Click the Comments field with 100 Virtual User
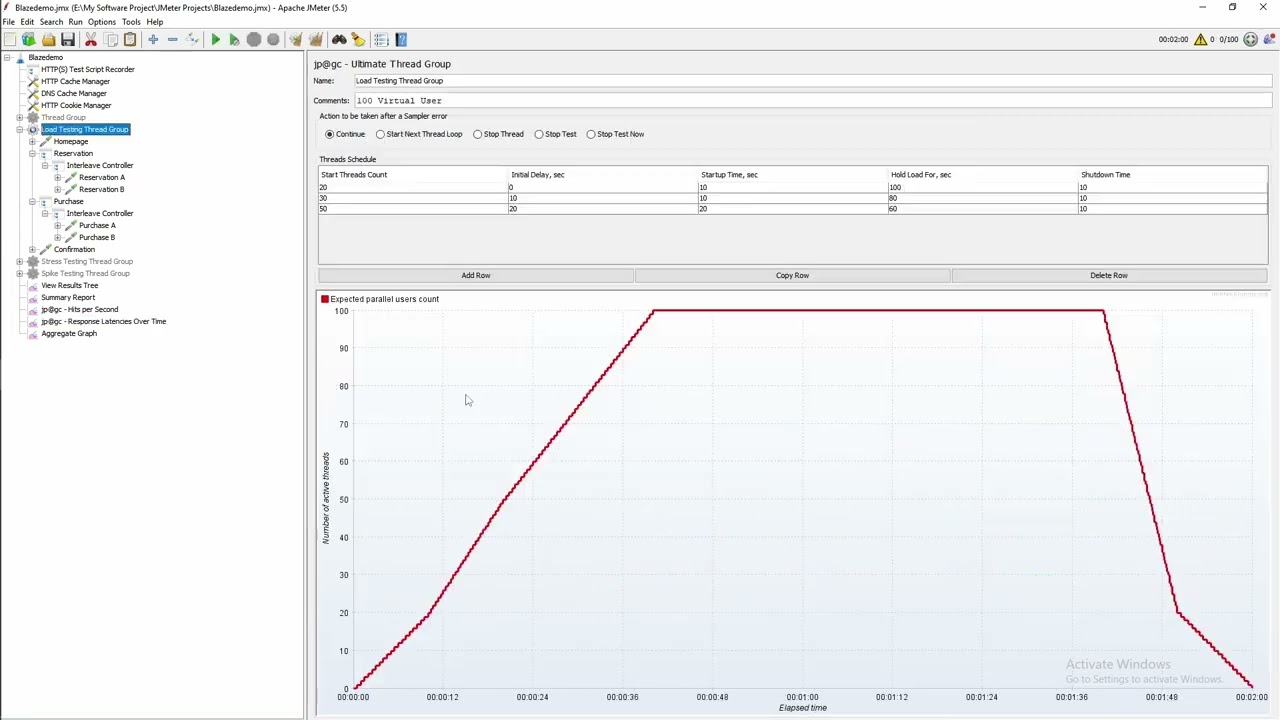1280x720 pixels. (x=813, y=101)
